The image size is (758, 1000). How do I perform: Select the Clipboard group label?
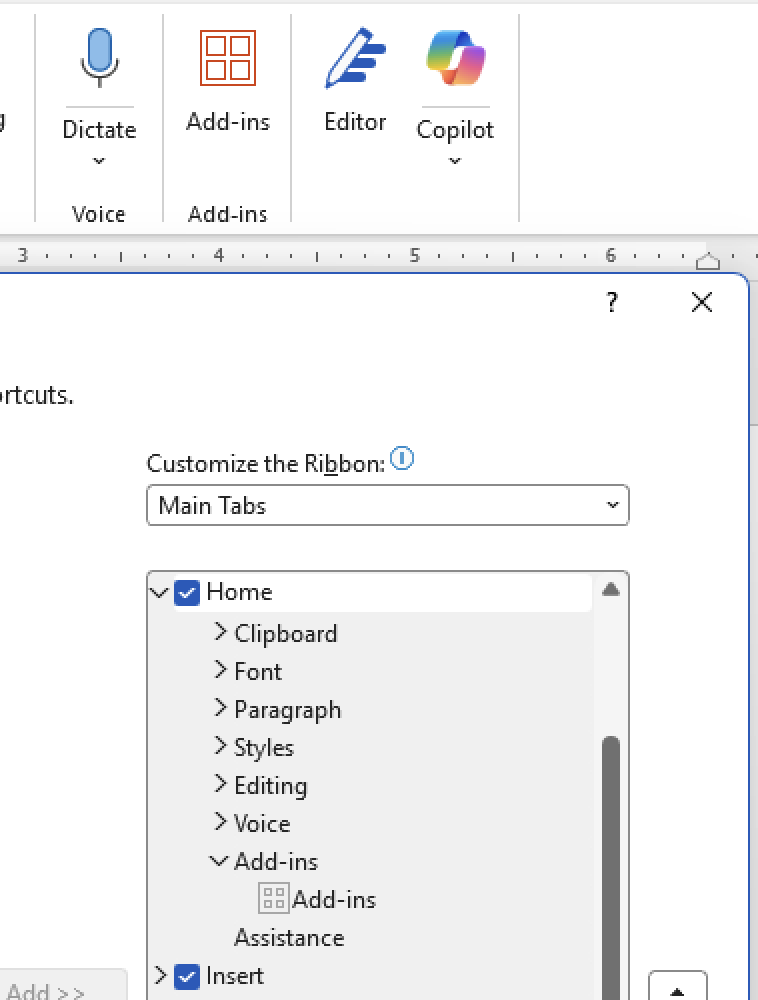point(286,633)
